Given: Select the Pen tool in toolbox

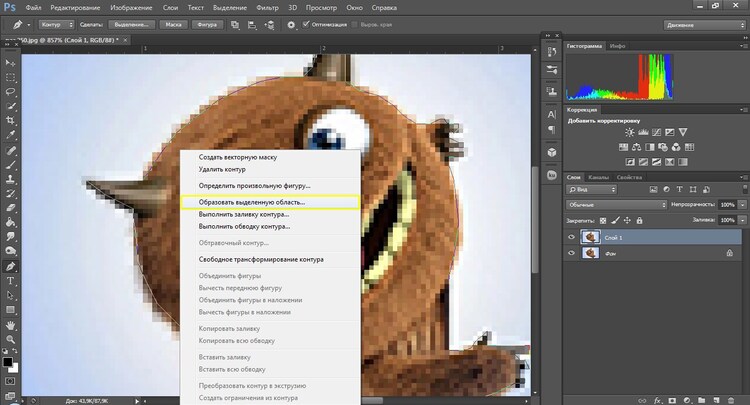Looking at the screenshot, I should coord(10,266).
